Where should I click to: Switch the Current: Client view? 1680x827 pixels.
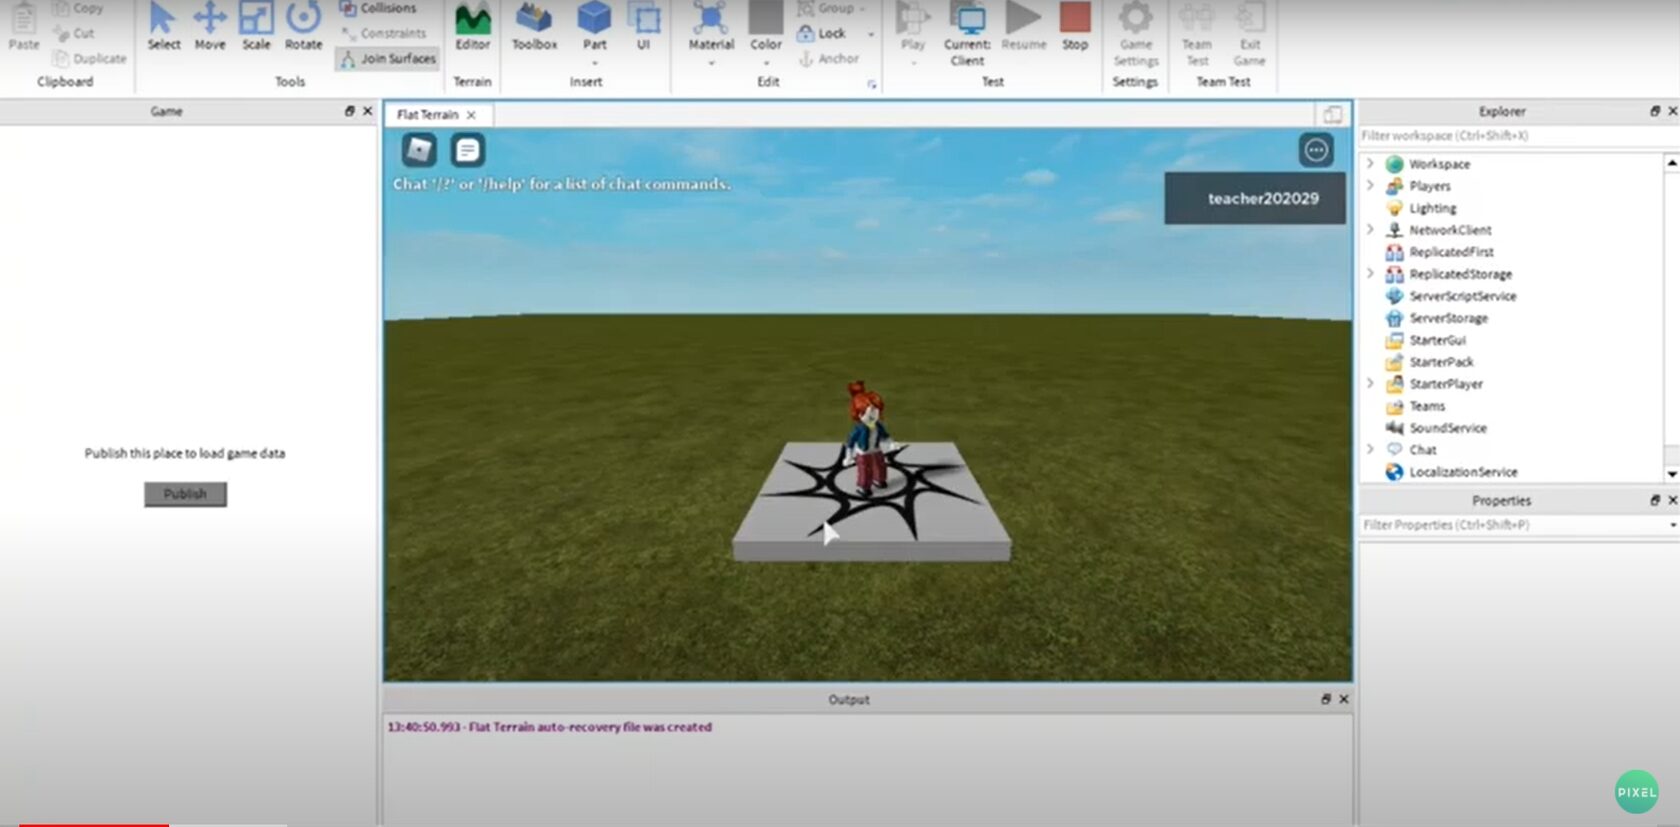pos(967,35)
